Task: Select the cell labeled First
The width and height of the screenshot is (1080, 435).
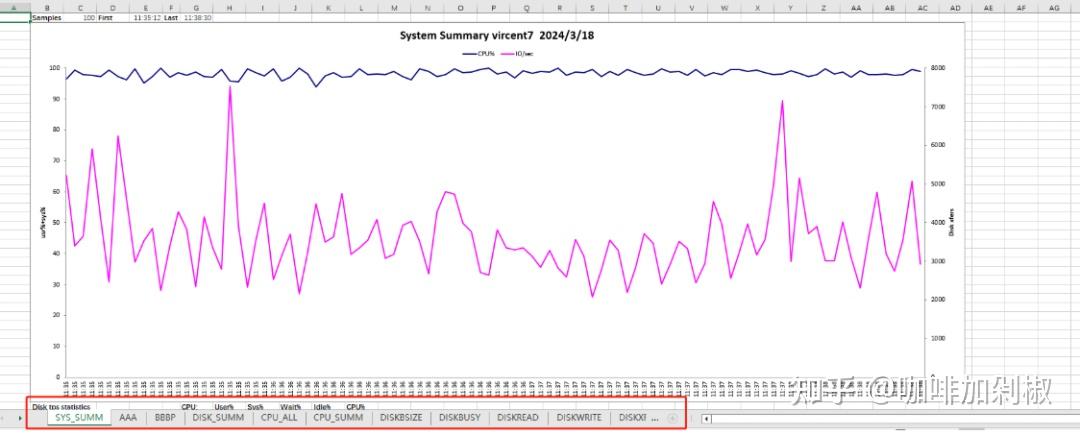Action: coord(113,18)
